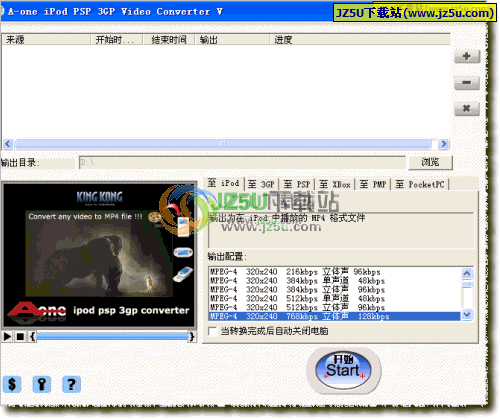Image resolution: width=500 pixels, height=419 pixels.
Task: Click the film reel icon in preview
Action: click(155, 218)
